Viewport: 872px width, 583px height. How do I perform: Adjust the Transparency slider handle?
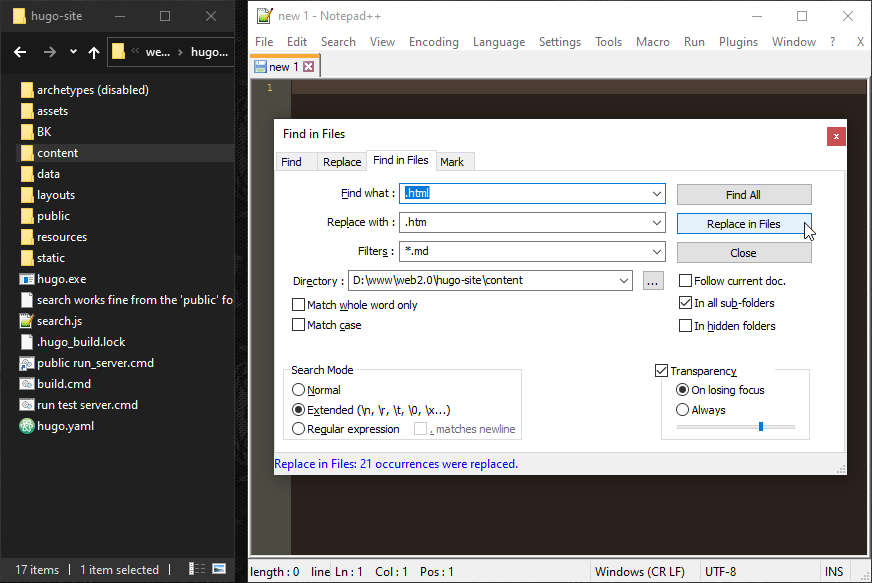point(761,427)
